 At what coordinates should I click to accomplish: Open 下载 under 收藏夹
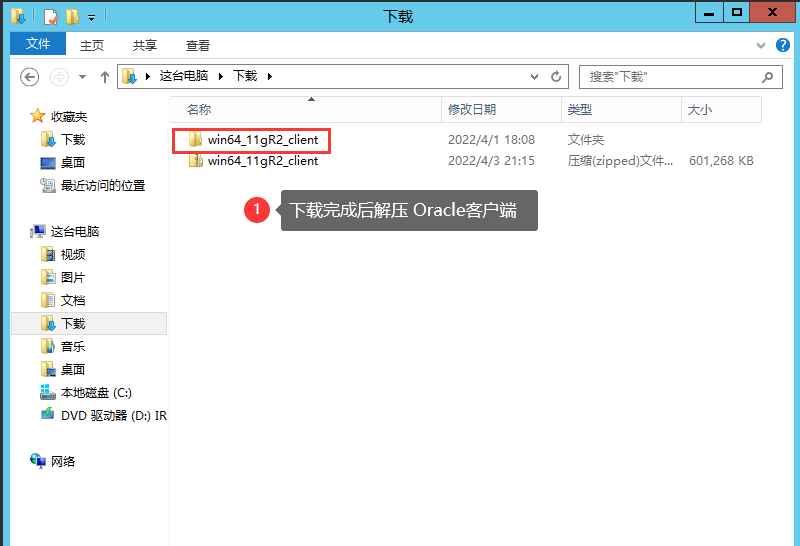click(x=73, y=139)
